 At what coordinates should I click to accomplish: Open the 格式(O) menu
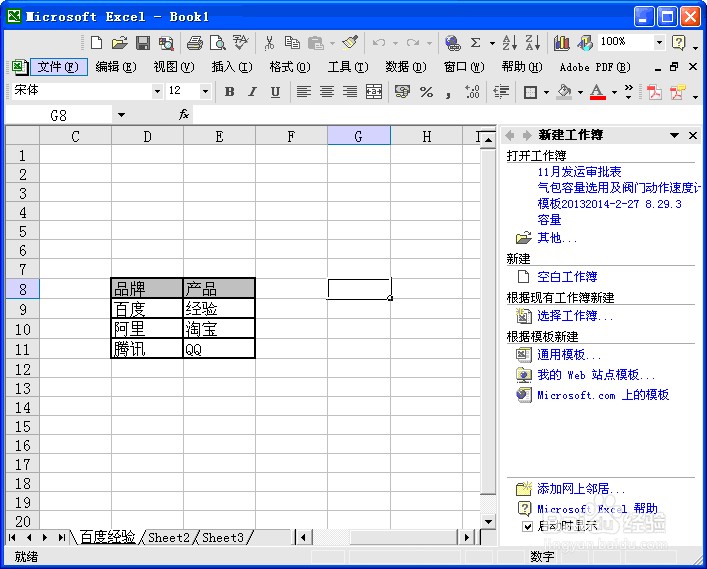(290, 67)
